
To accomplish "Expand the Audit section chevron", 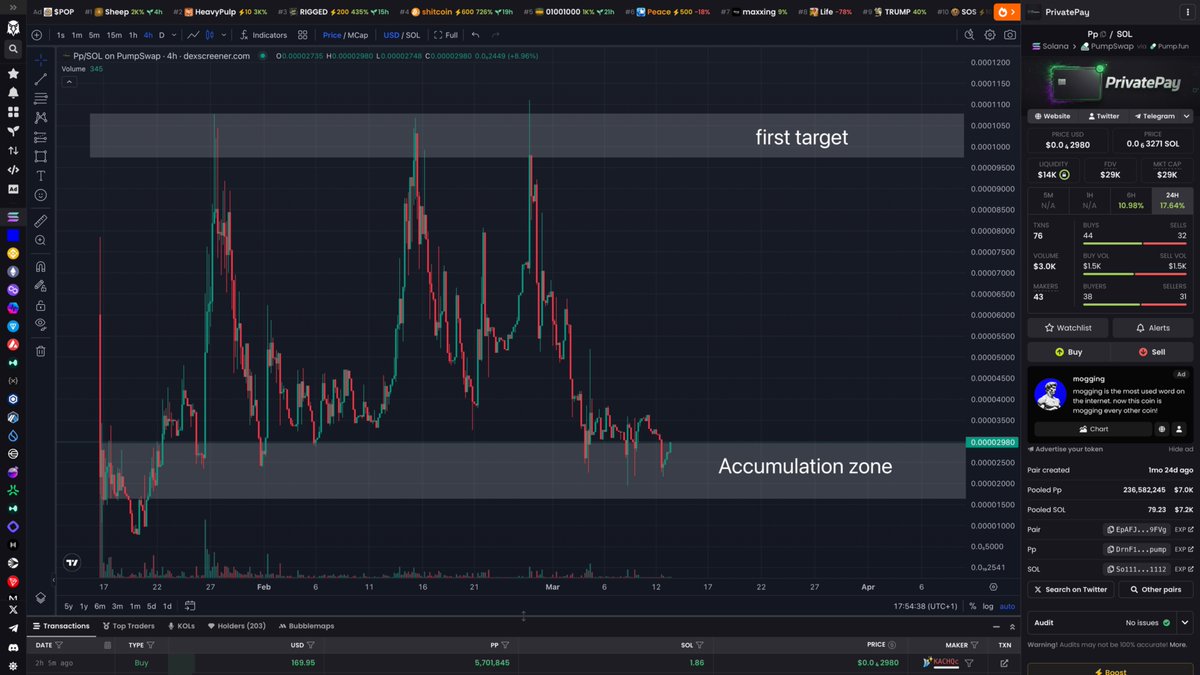I will [1186, 622].
